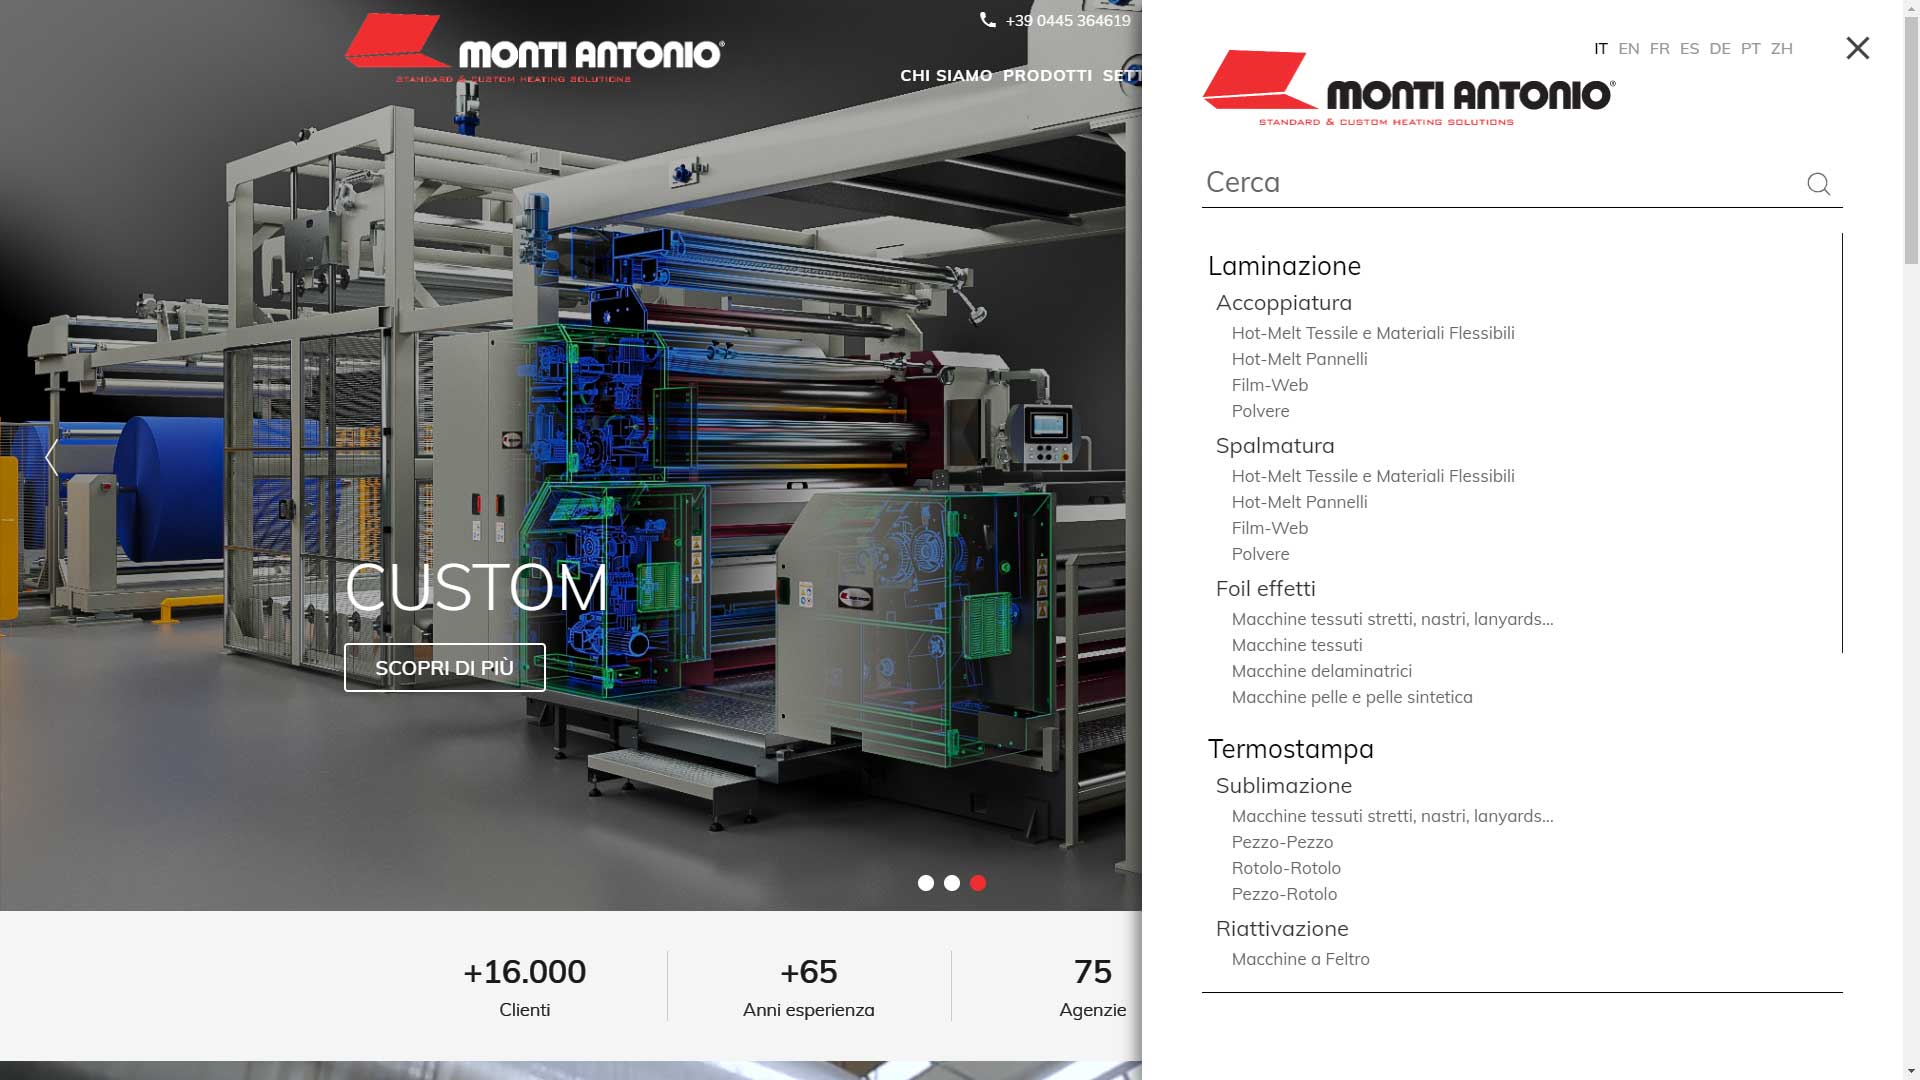Screen dimensions: 1920x1080
Task: Select the first carousel dot
Action: point(926,883)
